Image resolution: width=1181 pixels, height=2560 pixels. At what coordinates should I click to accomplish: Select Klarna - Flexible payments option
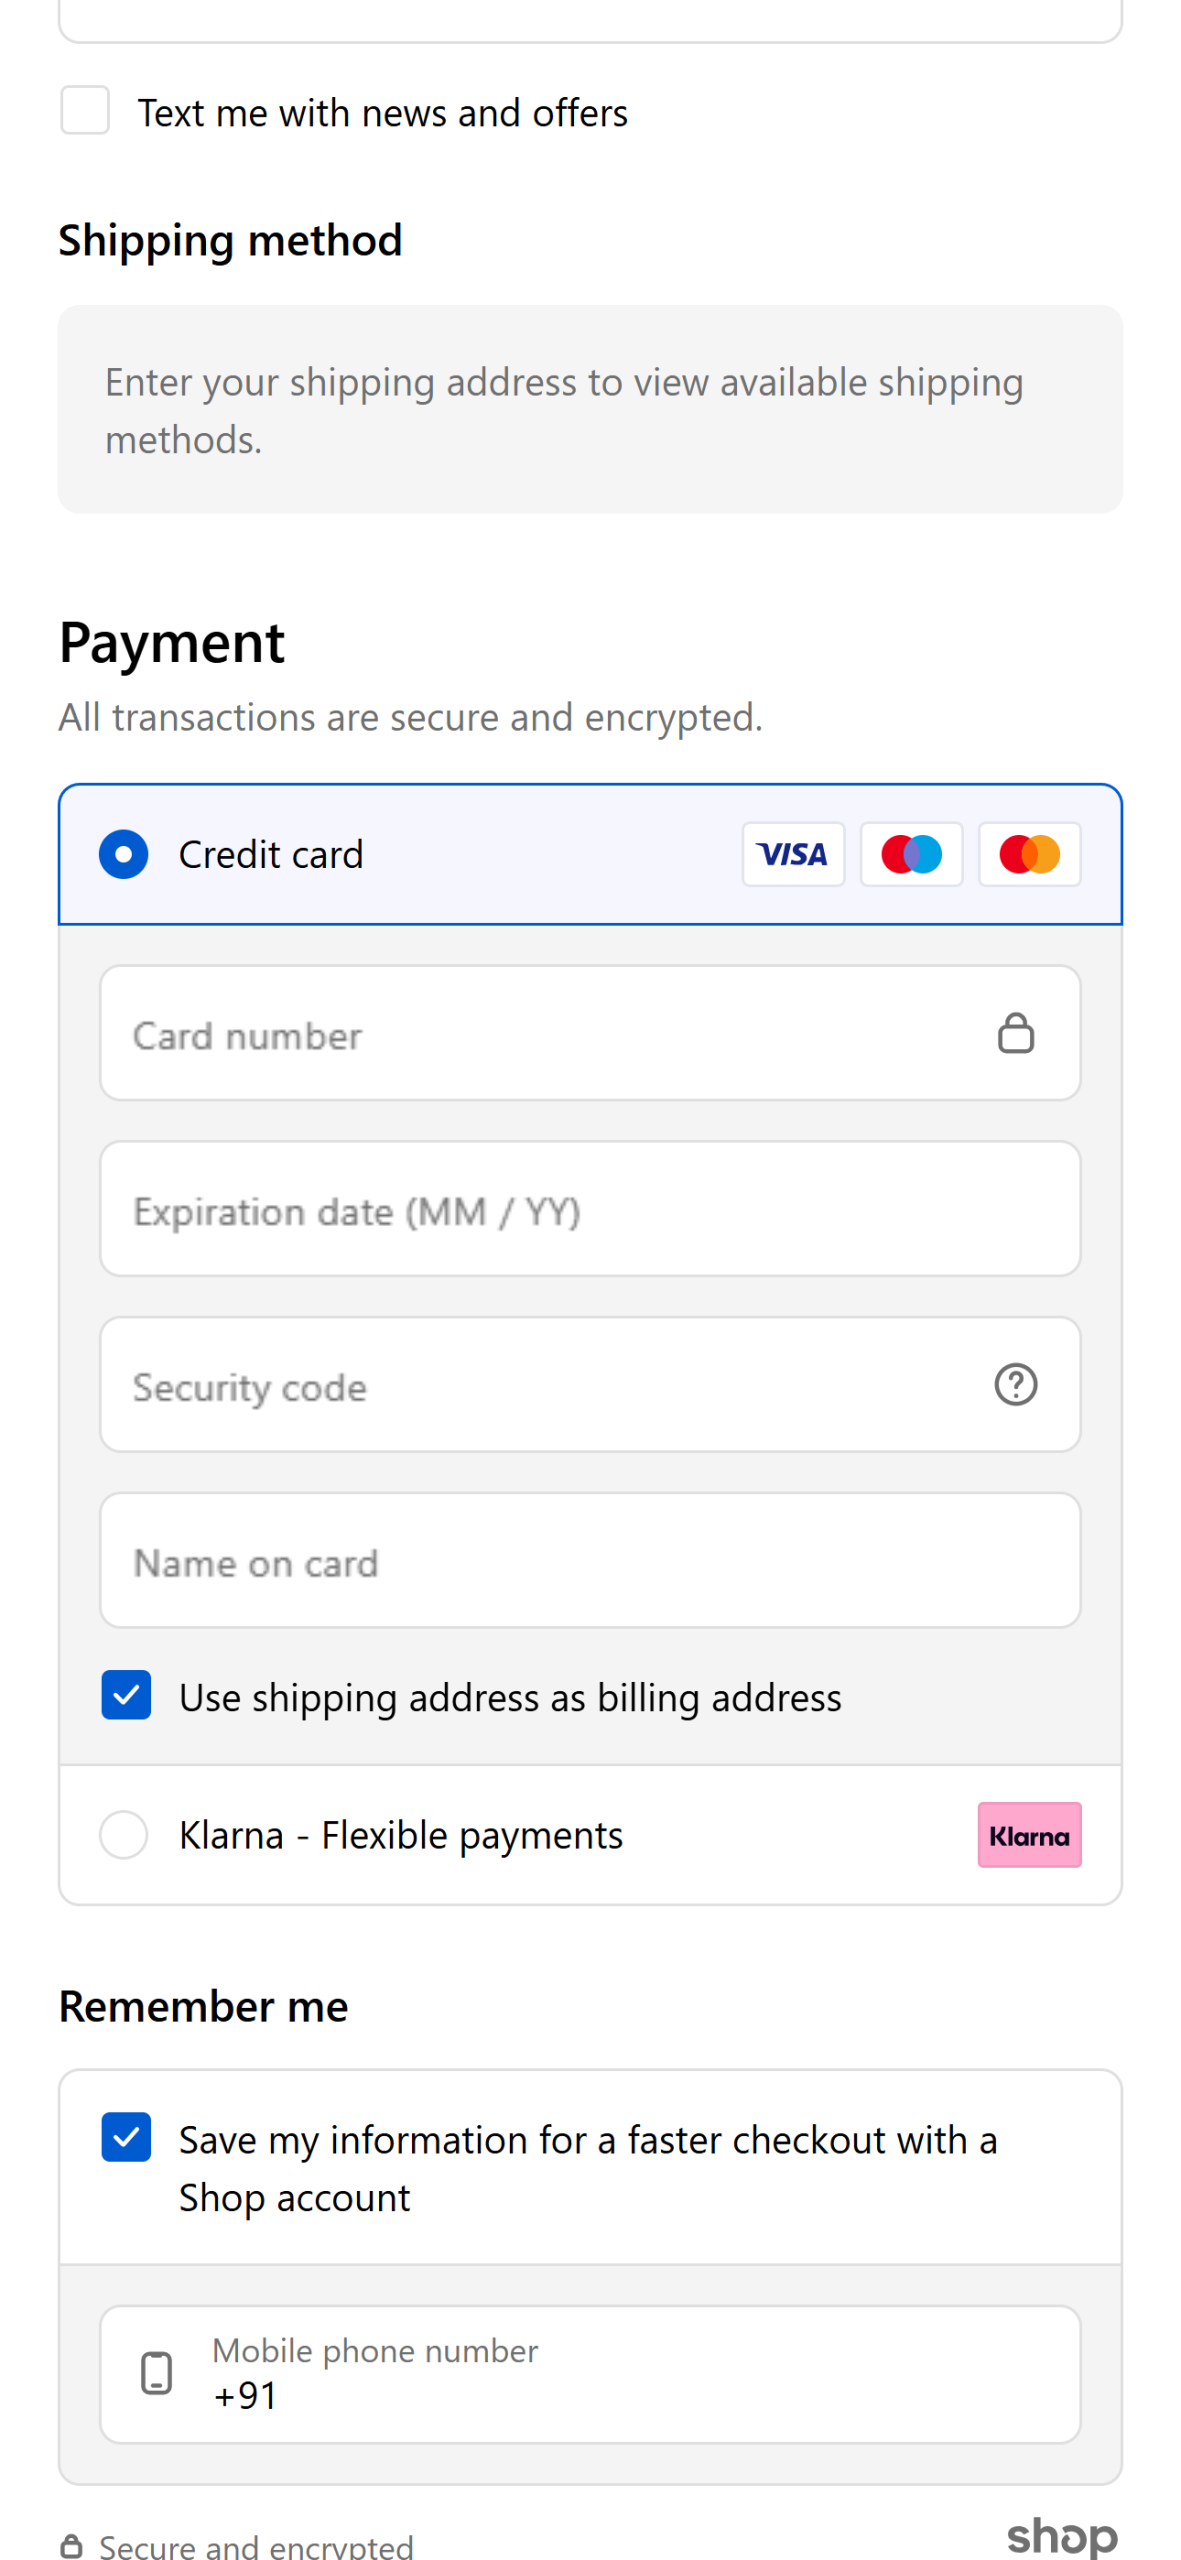click(x=124, y=1835)
